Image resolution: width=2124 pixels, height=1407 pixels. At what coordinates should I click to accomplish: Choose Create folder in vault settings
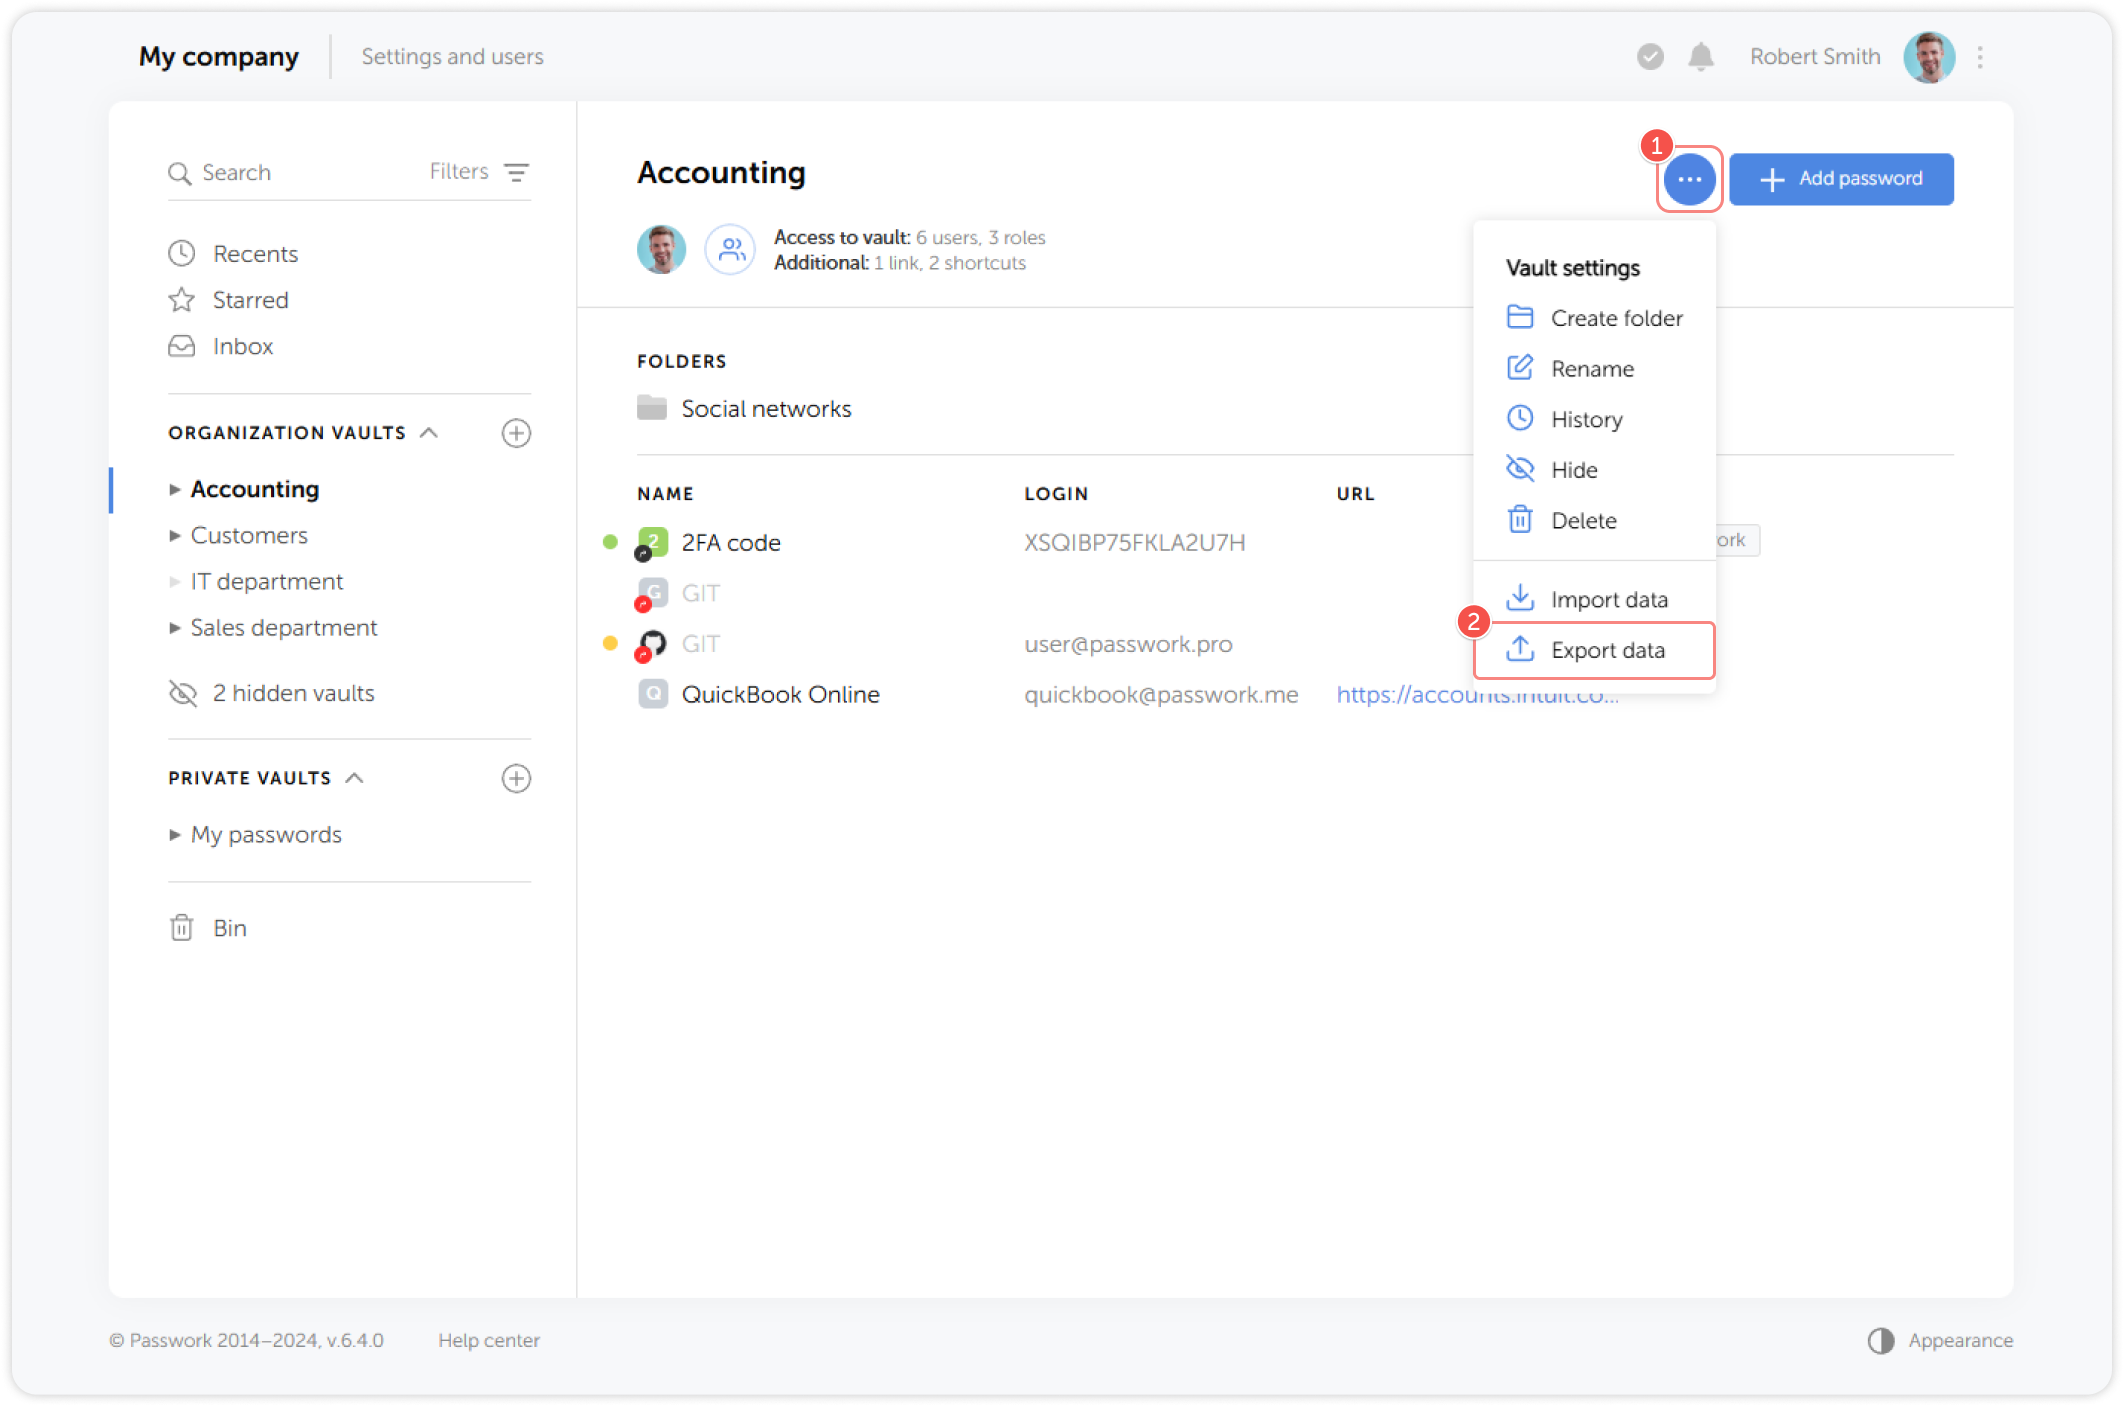pos(1615,318)
